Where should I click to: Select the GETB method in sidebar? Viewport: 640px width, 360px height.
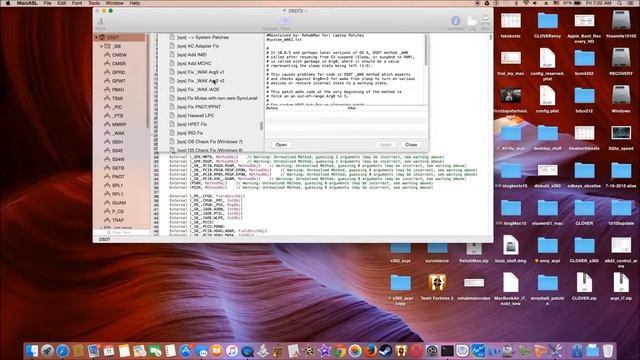pos(118,168)
